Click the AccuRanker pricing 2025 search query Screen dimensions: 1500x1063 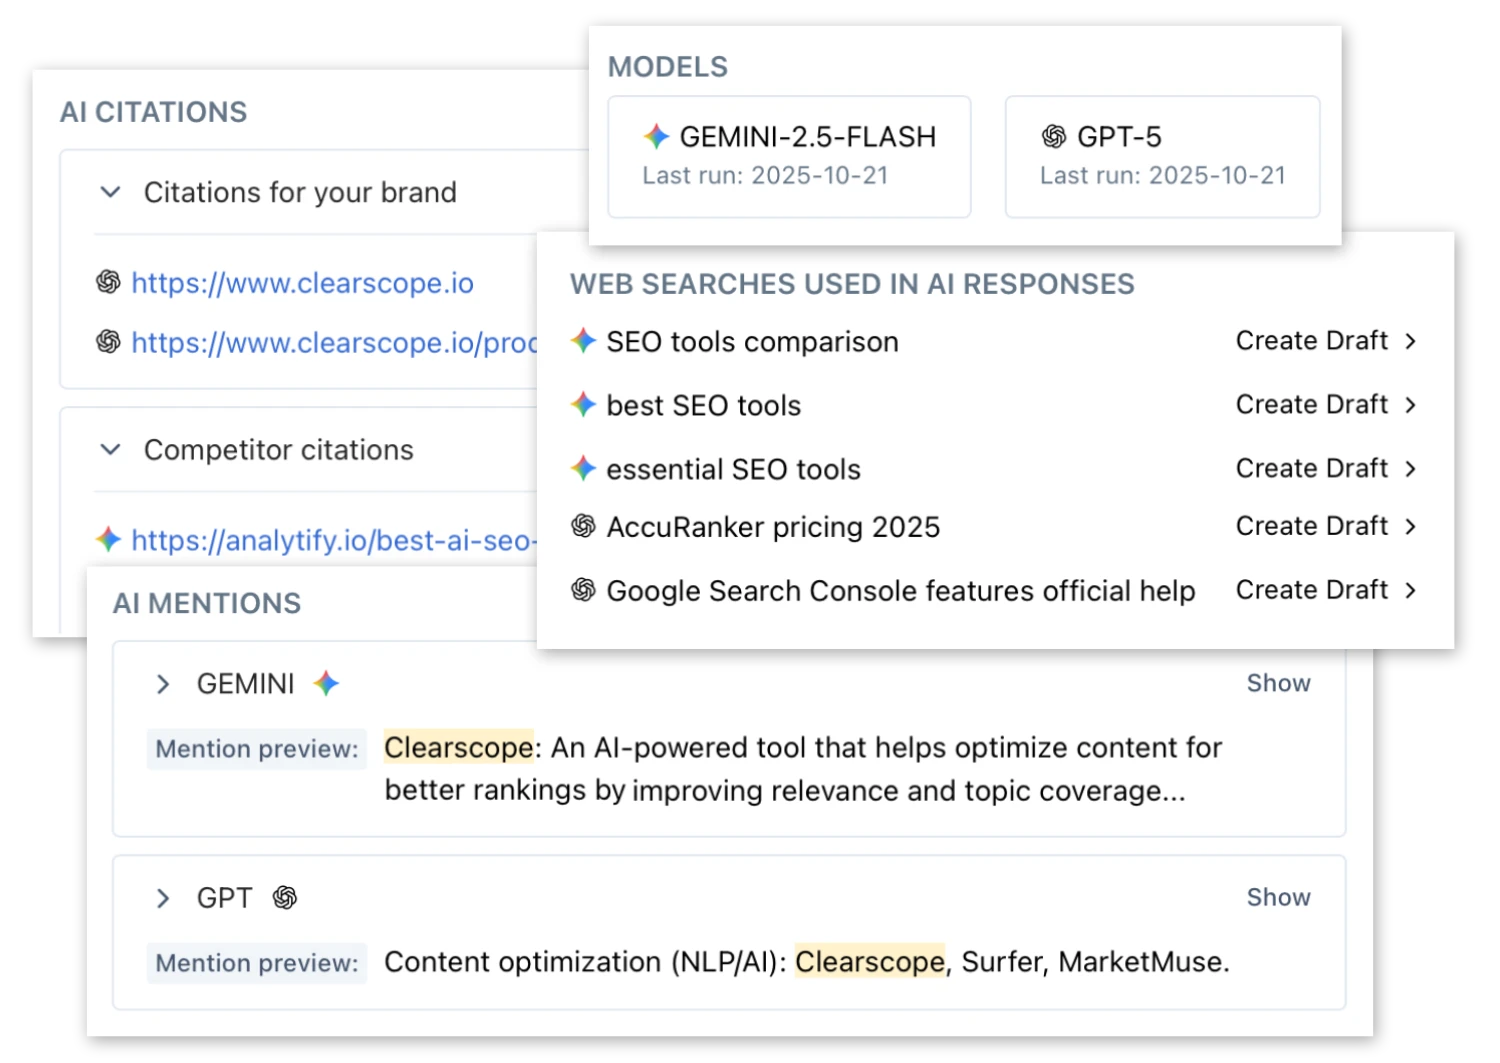pos(773,527)
